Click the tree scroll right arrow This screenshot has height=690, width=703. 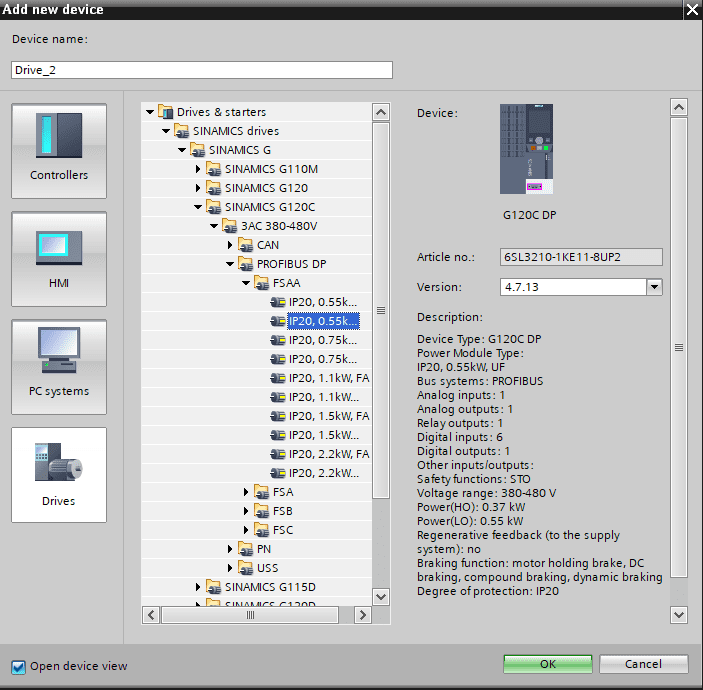[363, 615]
